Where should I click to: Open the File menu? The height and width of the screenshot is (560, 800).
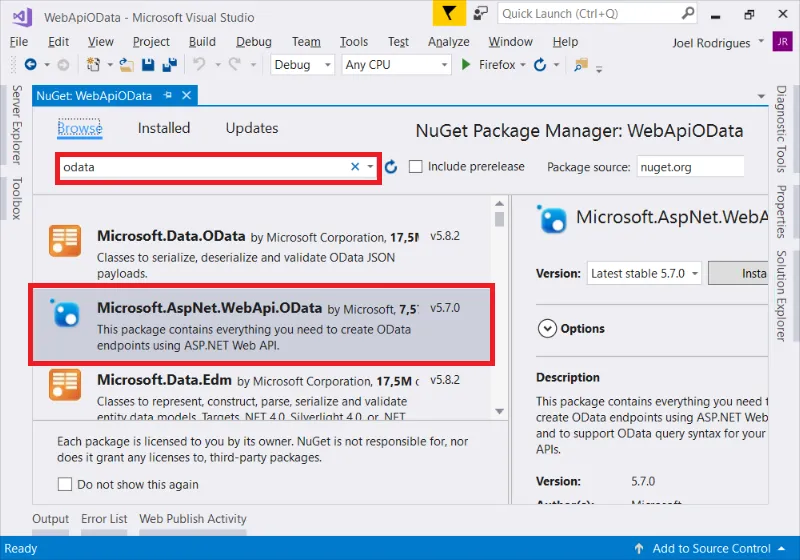pos(19,42)
